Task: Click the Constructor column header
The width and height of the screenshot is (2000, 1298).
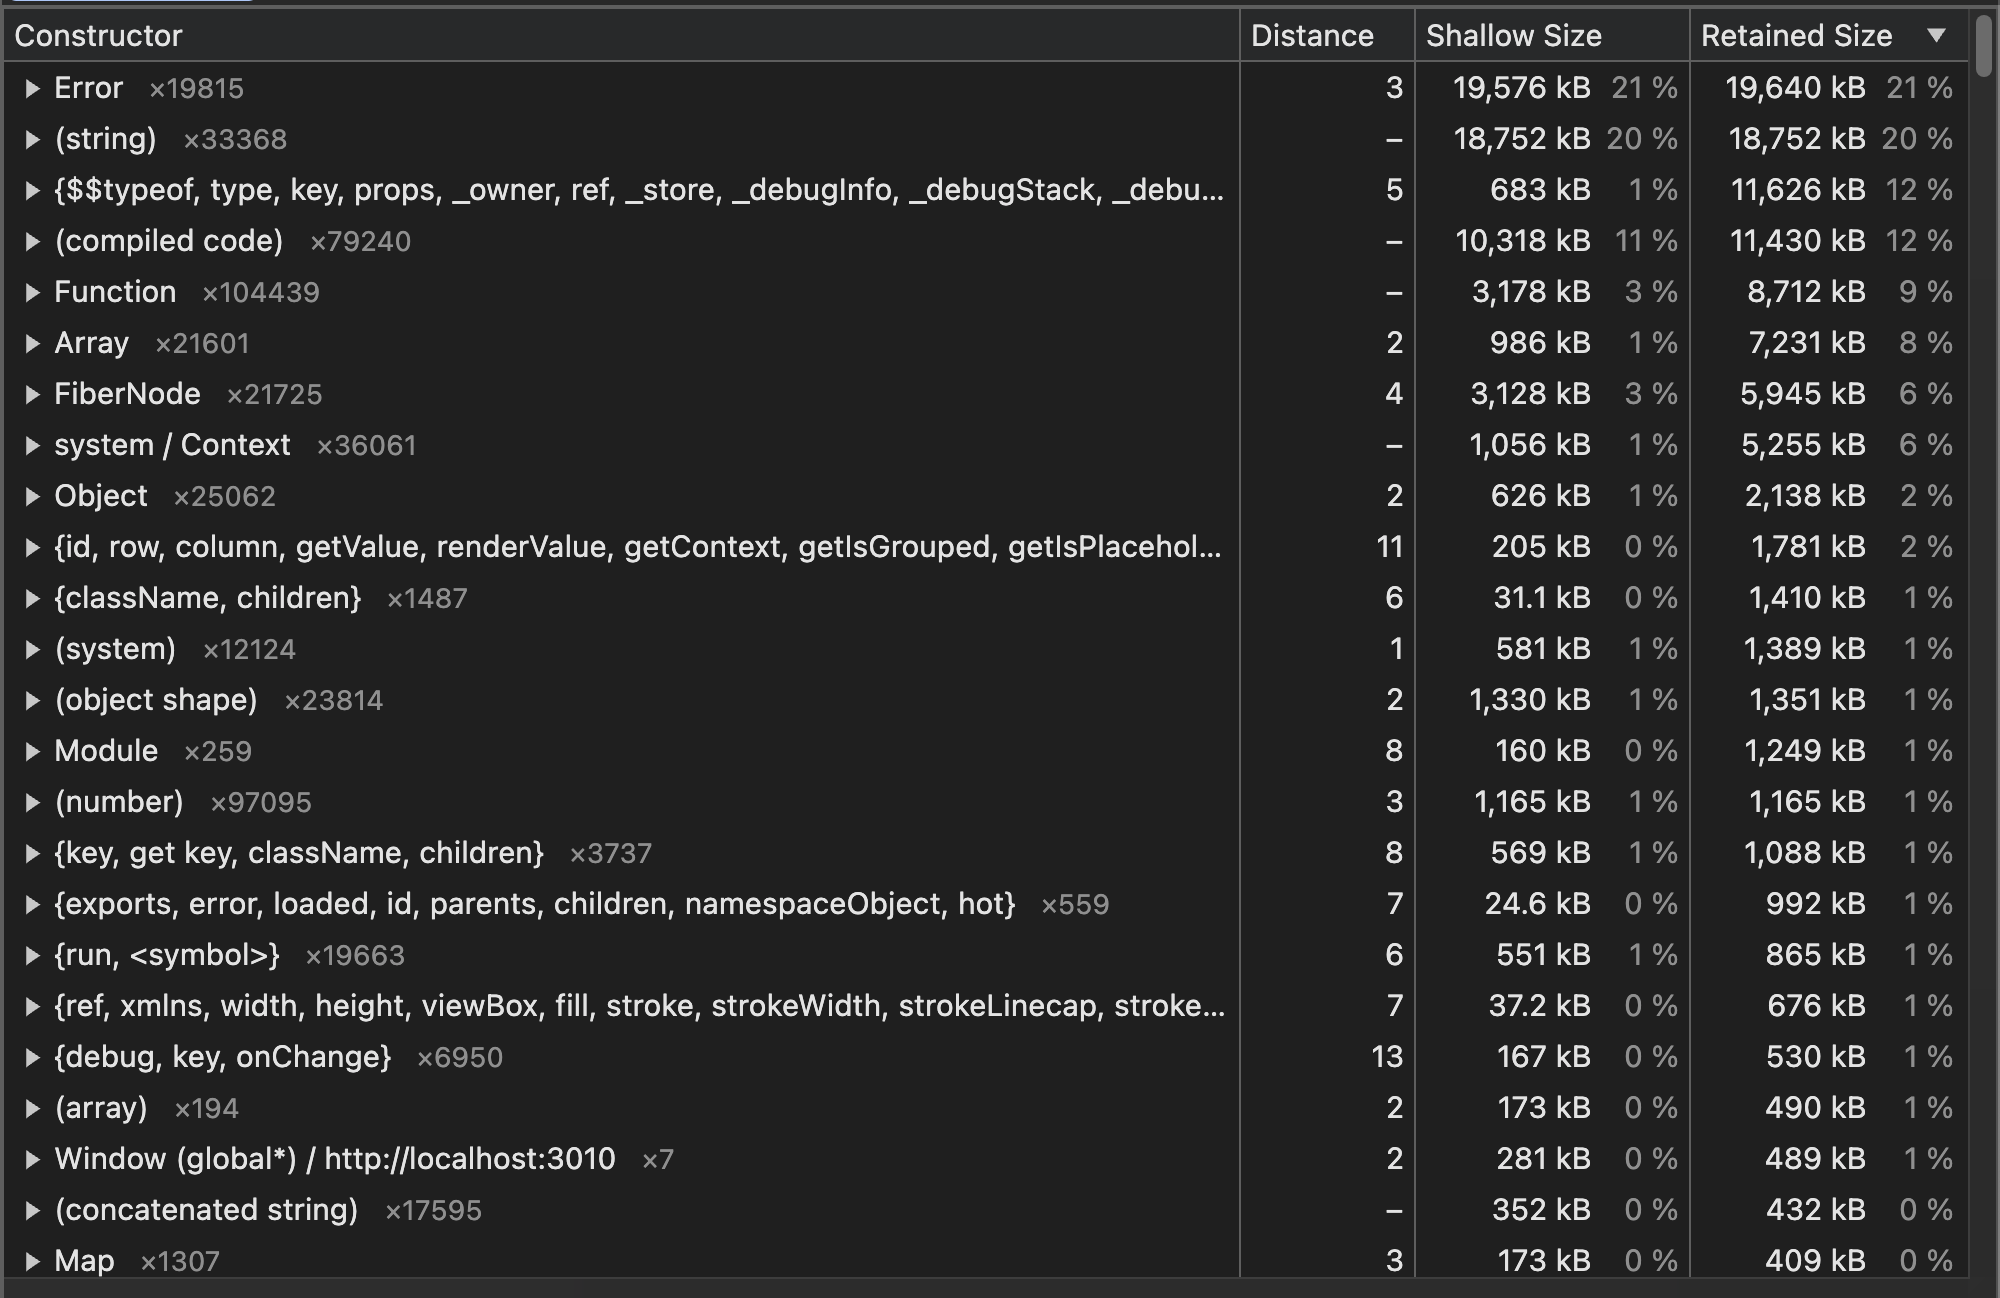Action: [98, 36]
